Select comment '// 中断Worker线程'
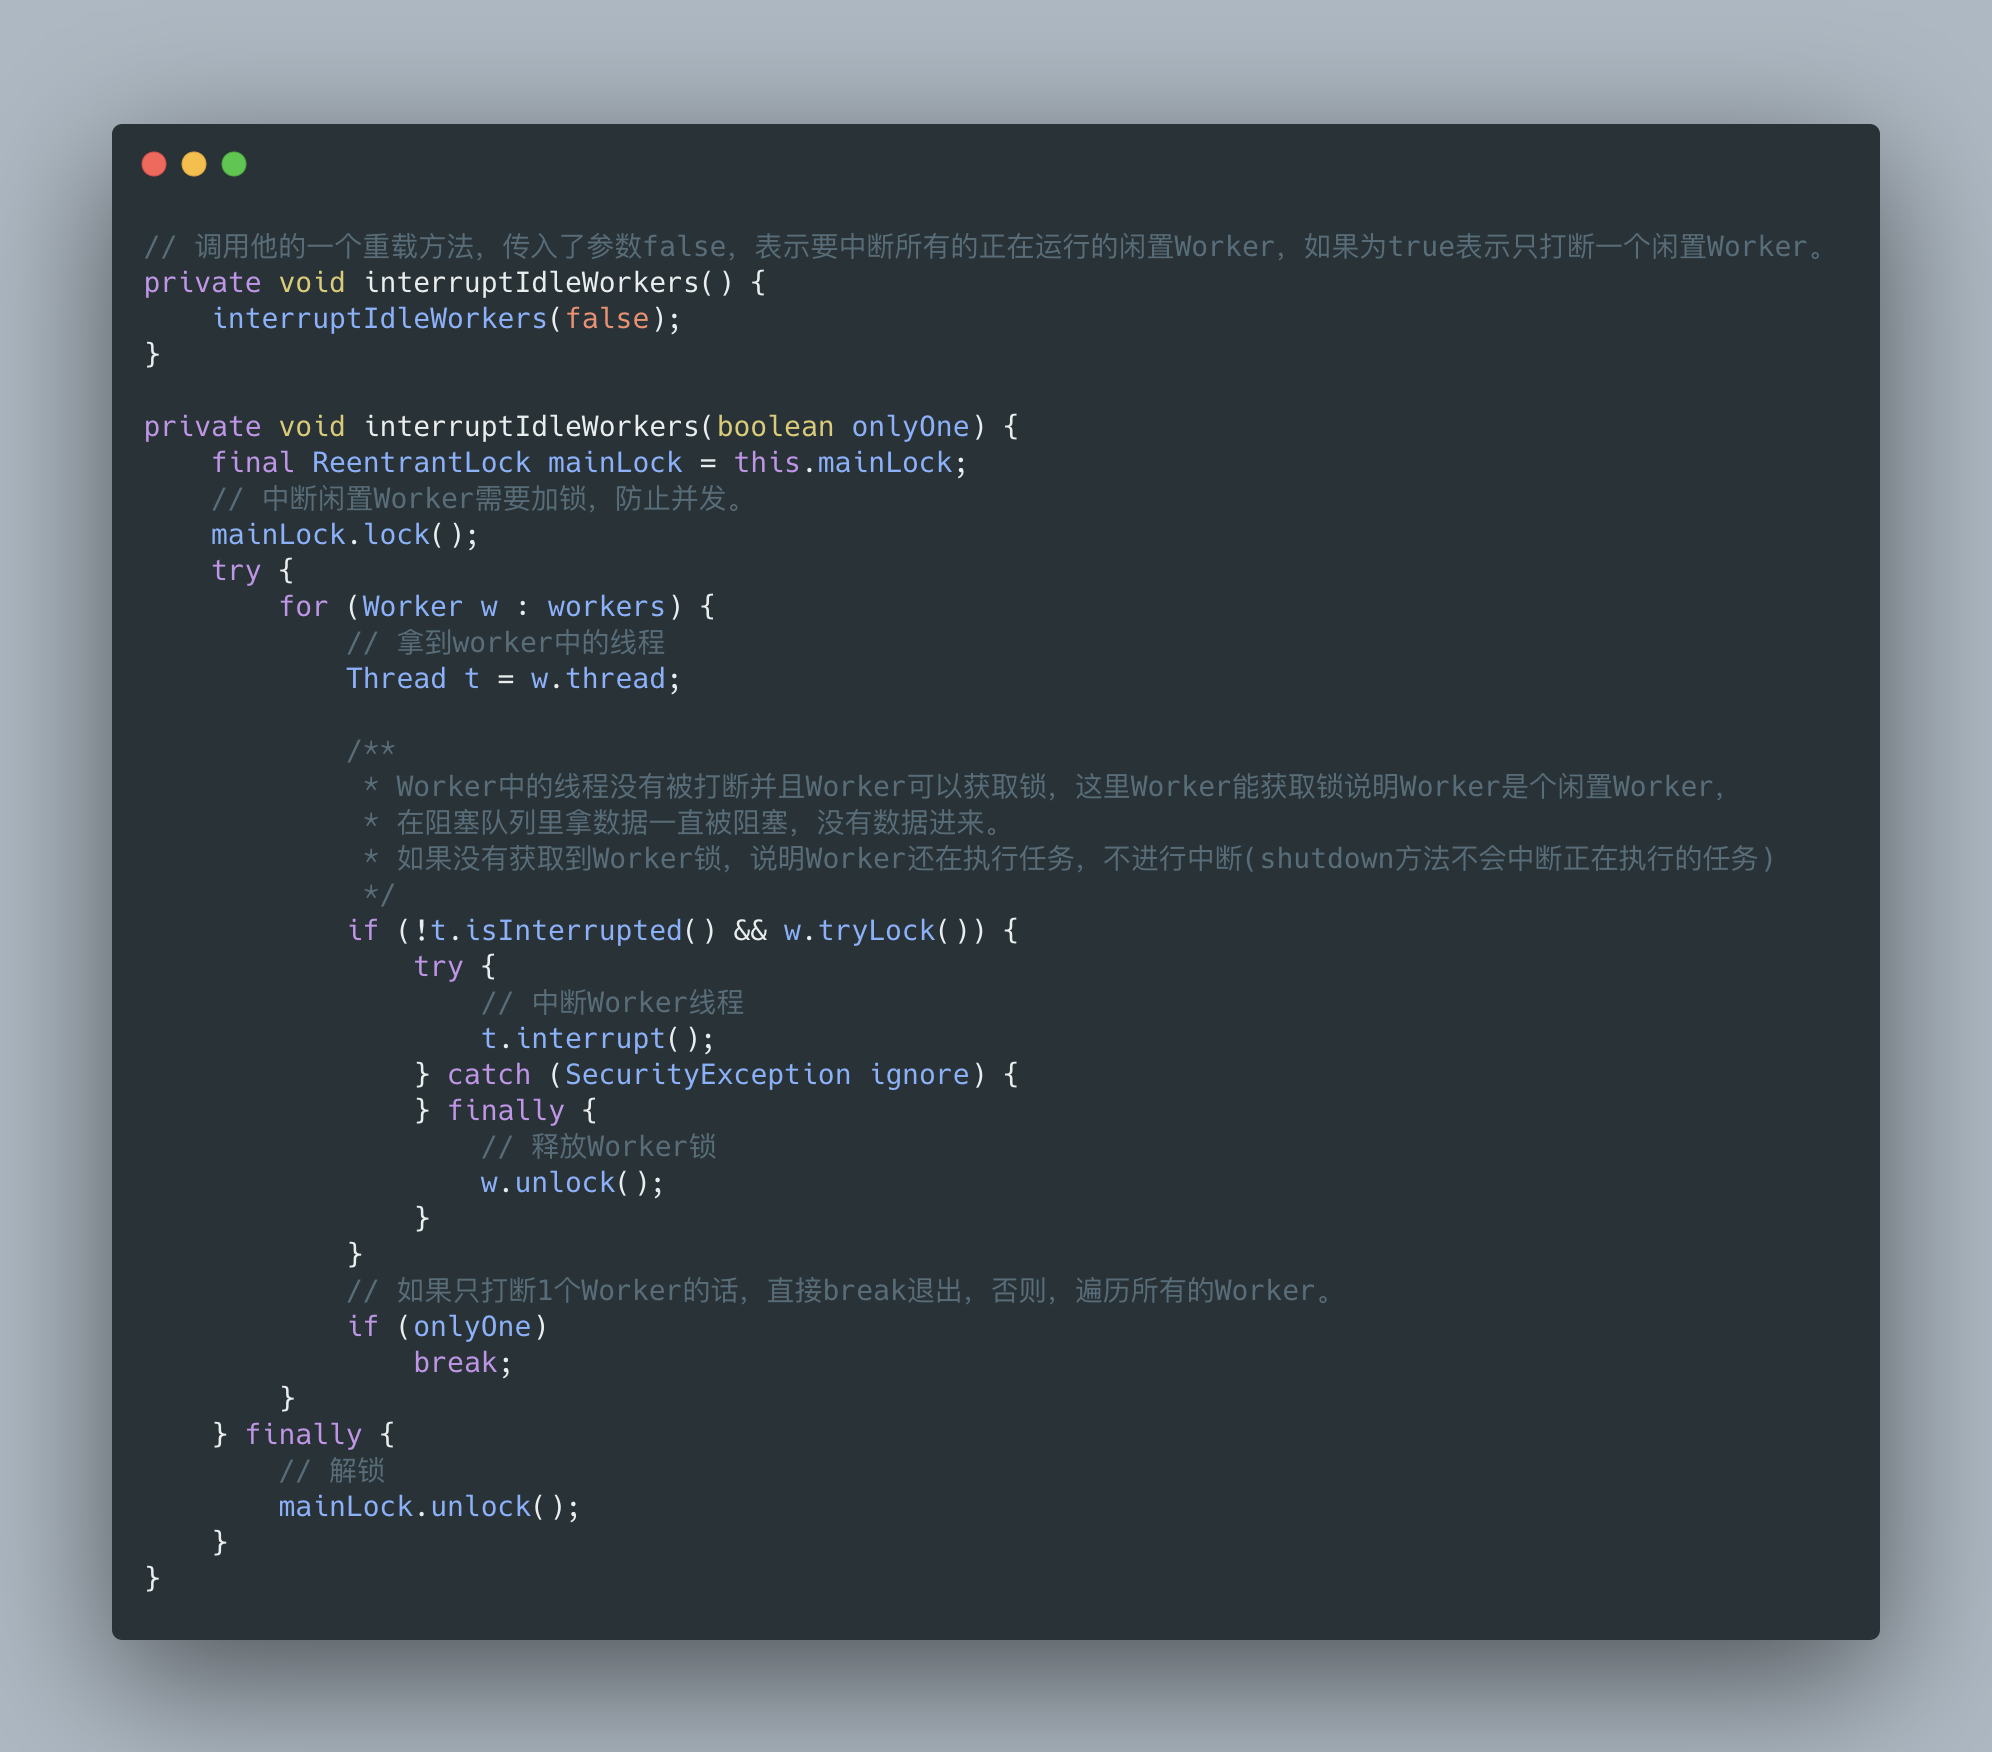Screen dimensions: 1992x1752 pyautogui.click(x=612, y=1003)
